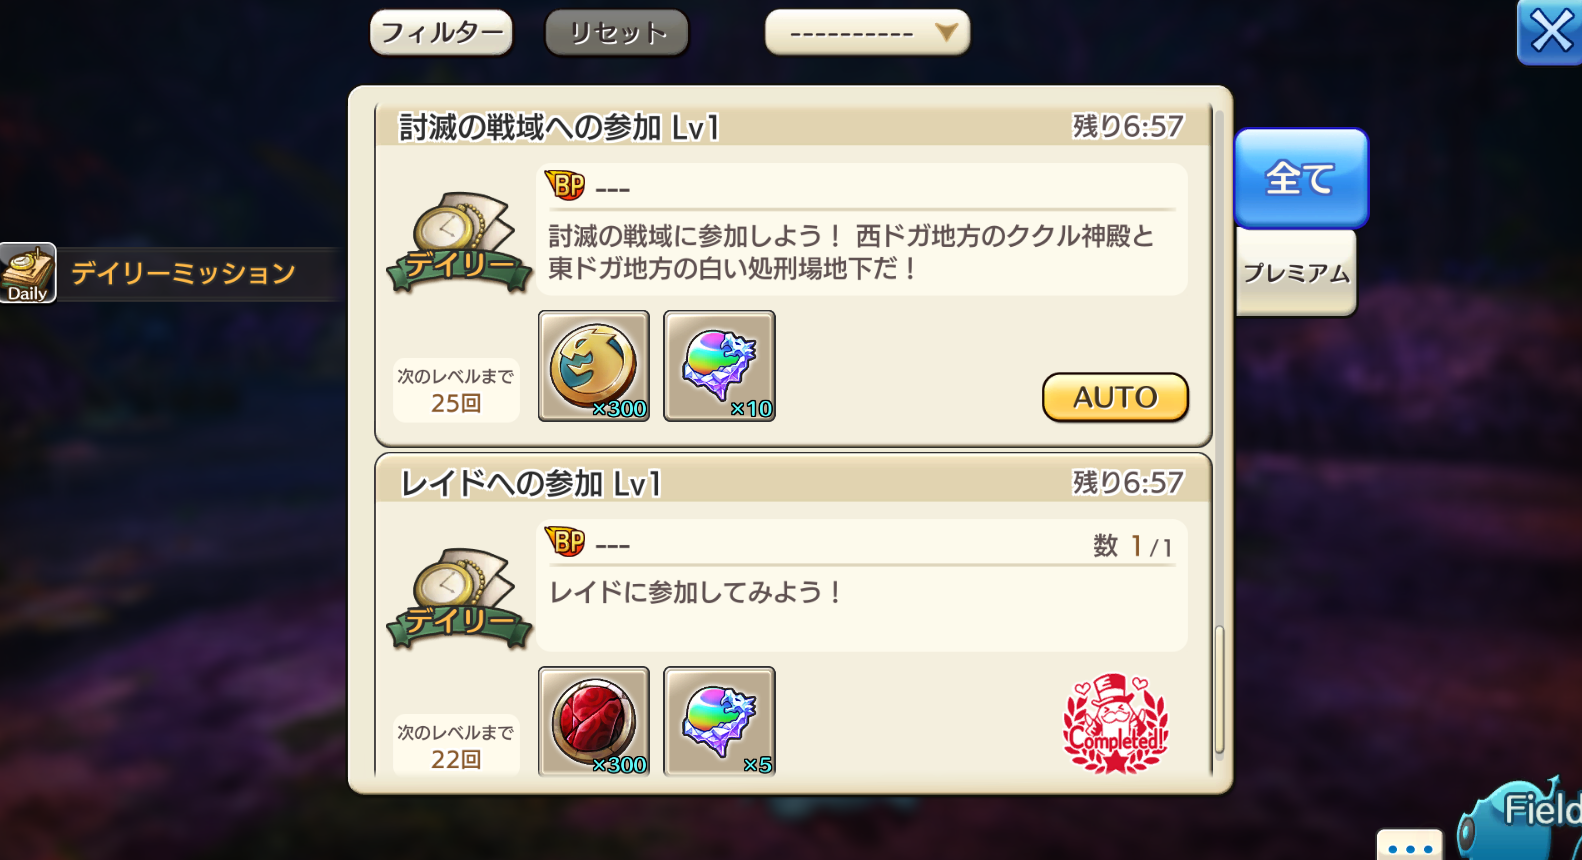The height and width of the screenshot is (860, 1582).
Task: Tap the gold coin ×300 reward icon
Action: tap(594, 366)
